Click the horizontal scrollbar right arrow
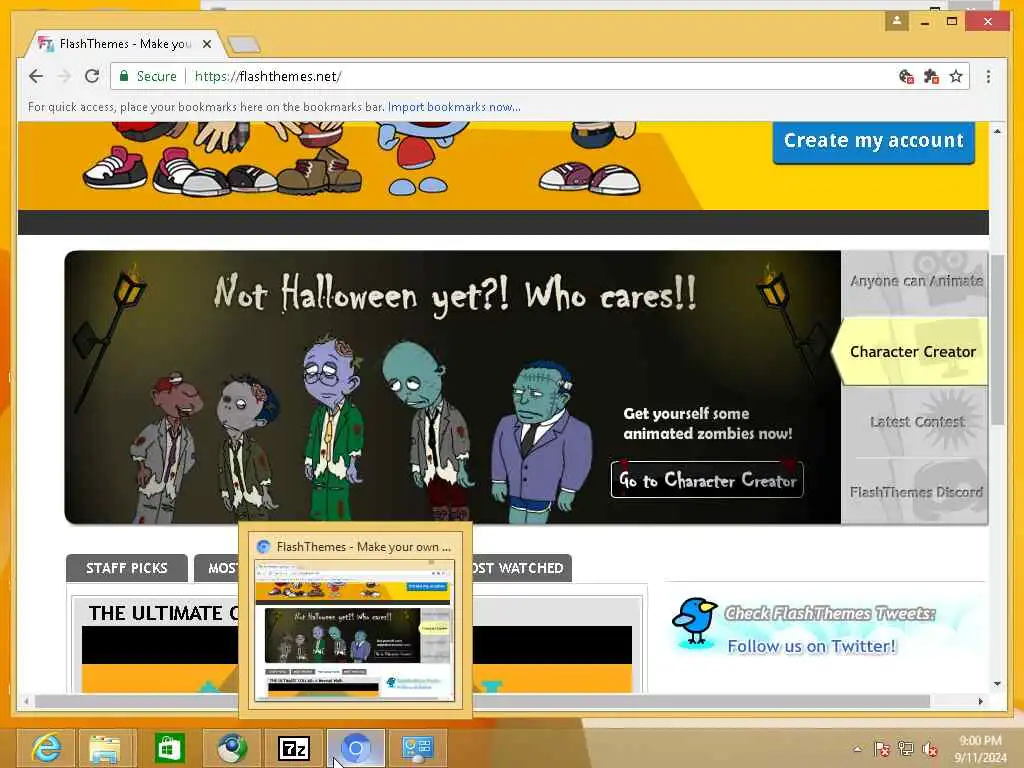This screenshot has height=768, width=1024. point(980,701)
